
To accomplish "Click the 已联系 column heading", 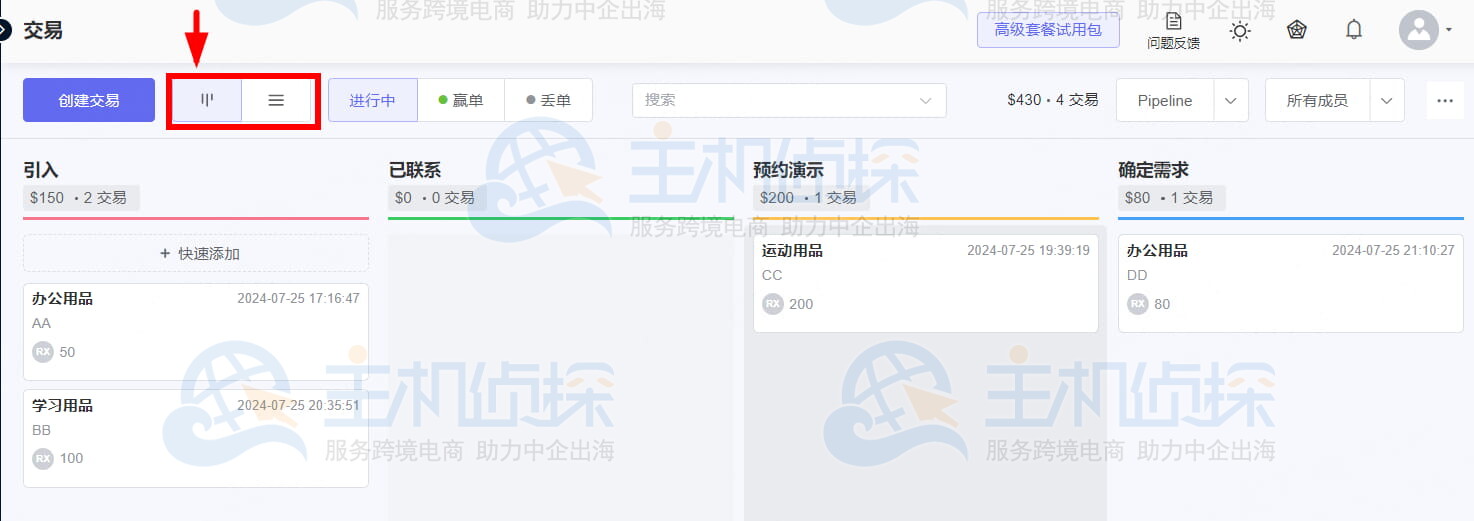I will [415, 170].
